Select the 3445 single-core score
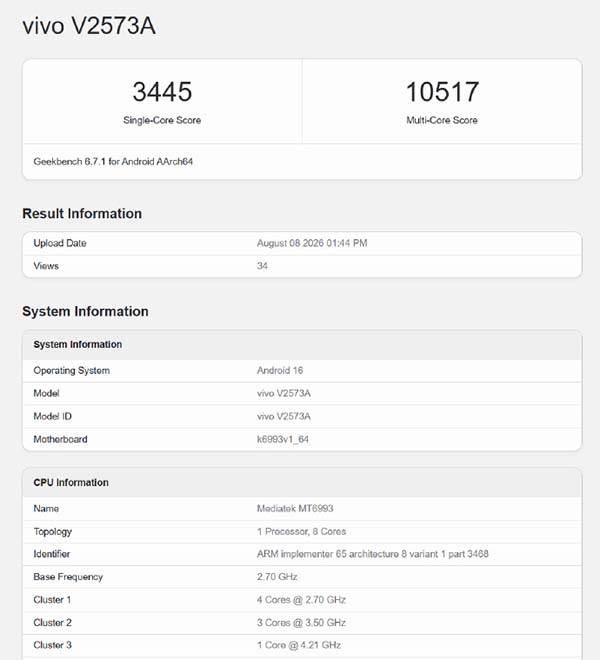Image resolution: width=600 pixels, height=660 pixels. tap(162, 92)
